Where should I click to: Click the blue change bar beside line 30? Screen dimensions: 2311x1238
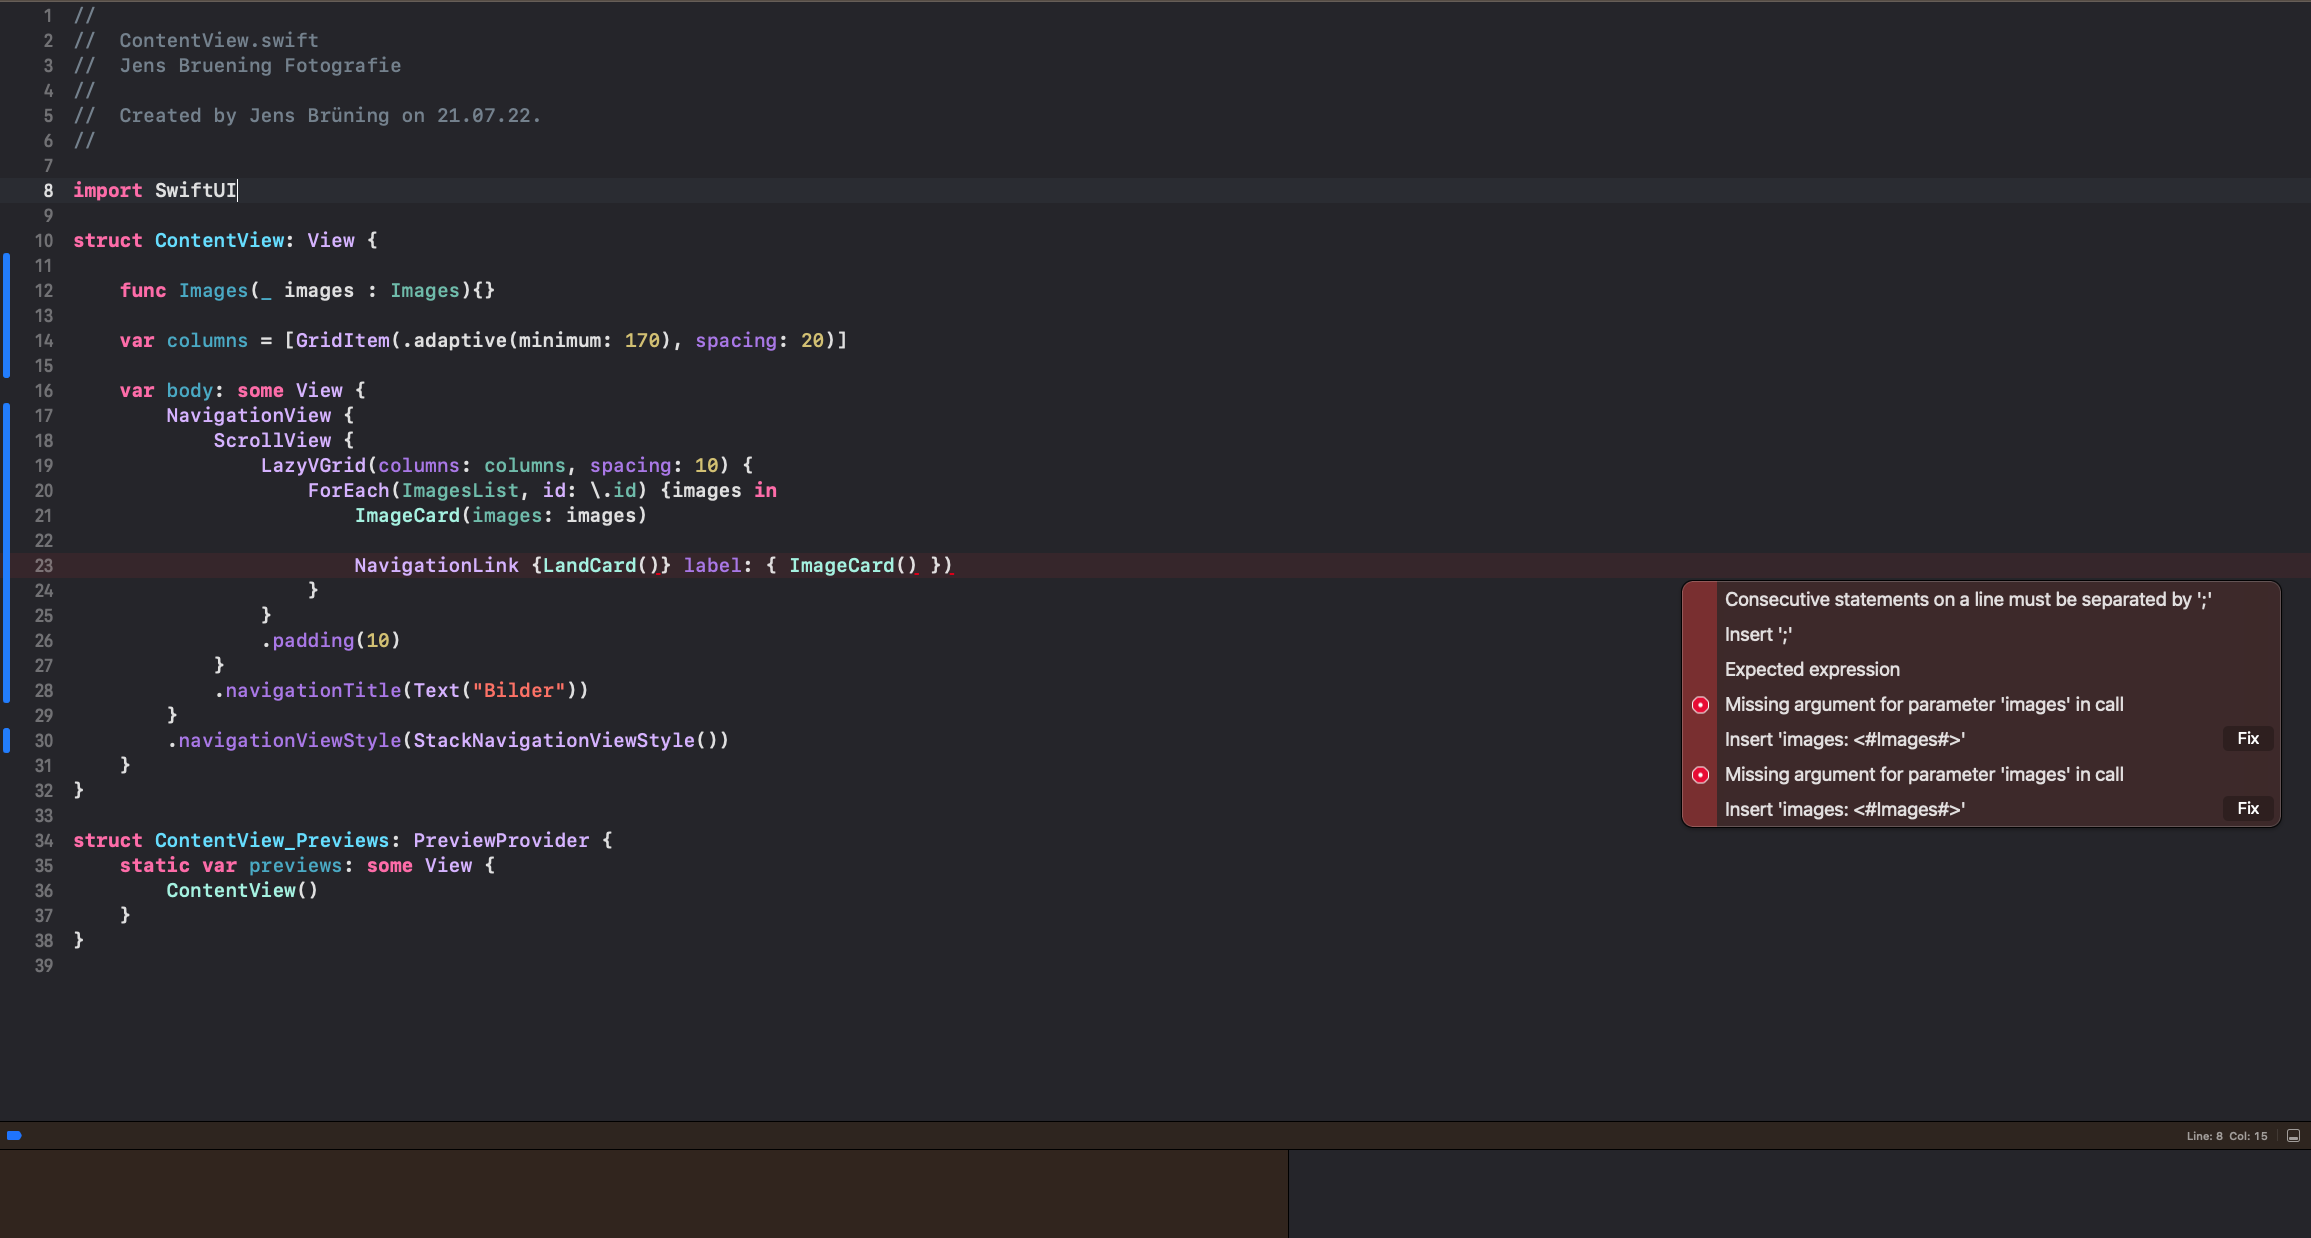[x=7, y=741]
